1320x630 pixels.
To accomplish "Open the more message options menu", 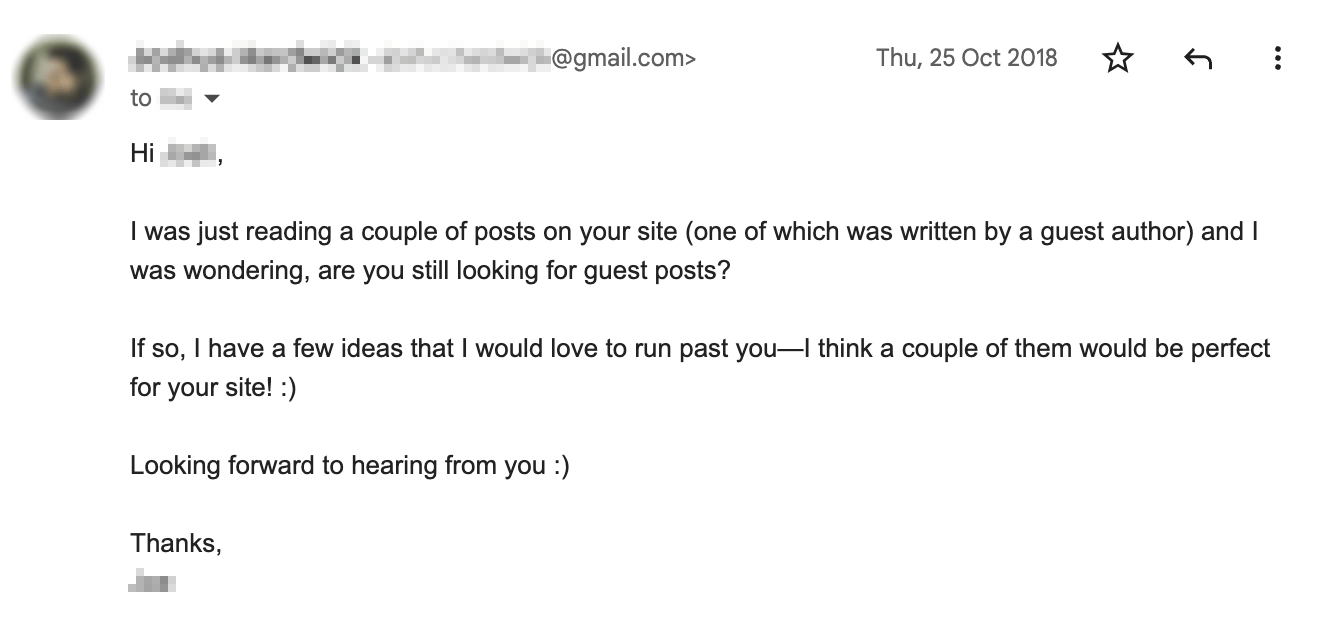I will coord(1277,58).
